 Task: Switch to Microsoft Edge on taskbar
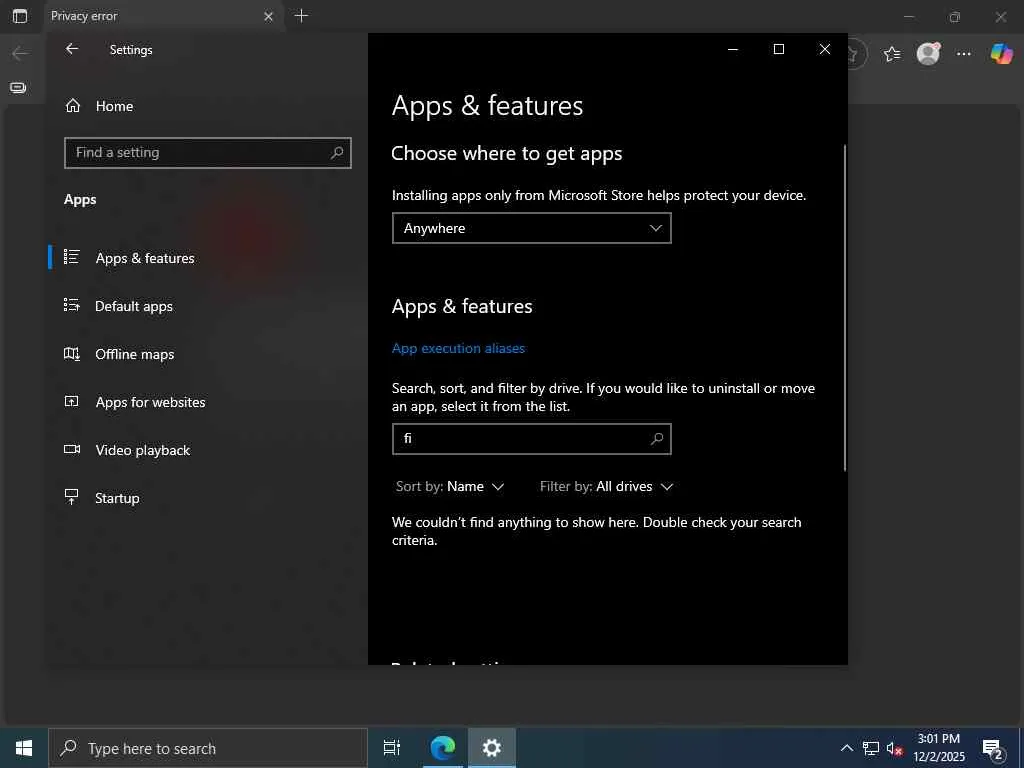coord(443,748)
